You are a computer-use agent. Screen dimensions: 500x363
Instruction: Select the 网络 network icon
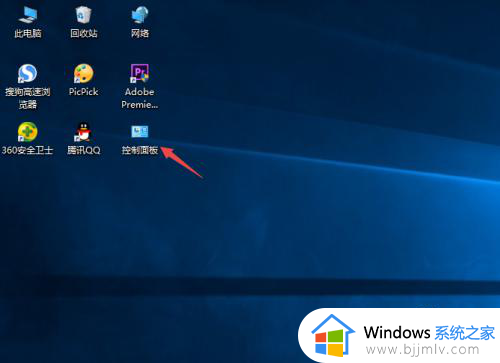(140, 14)
